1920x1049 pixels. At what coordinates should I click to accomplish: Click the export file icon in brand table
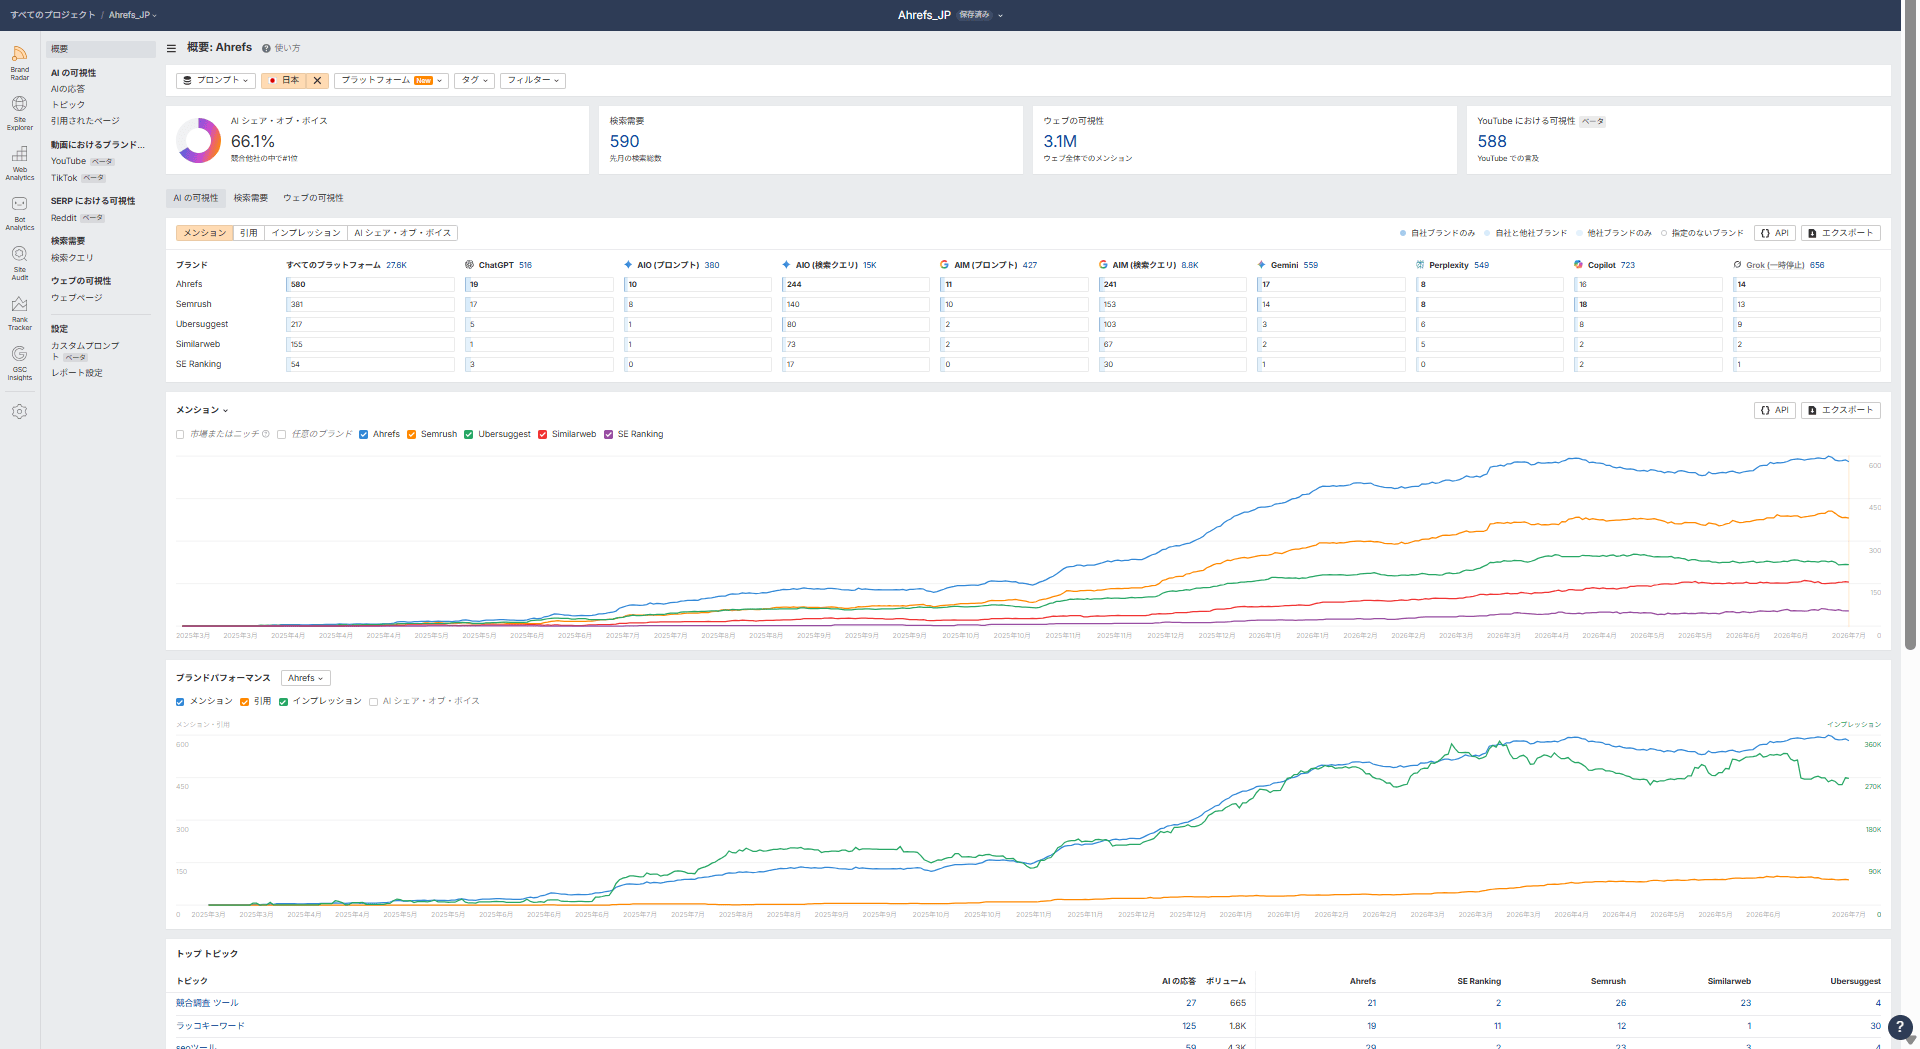(x=1812, y=233)
